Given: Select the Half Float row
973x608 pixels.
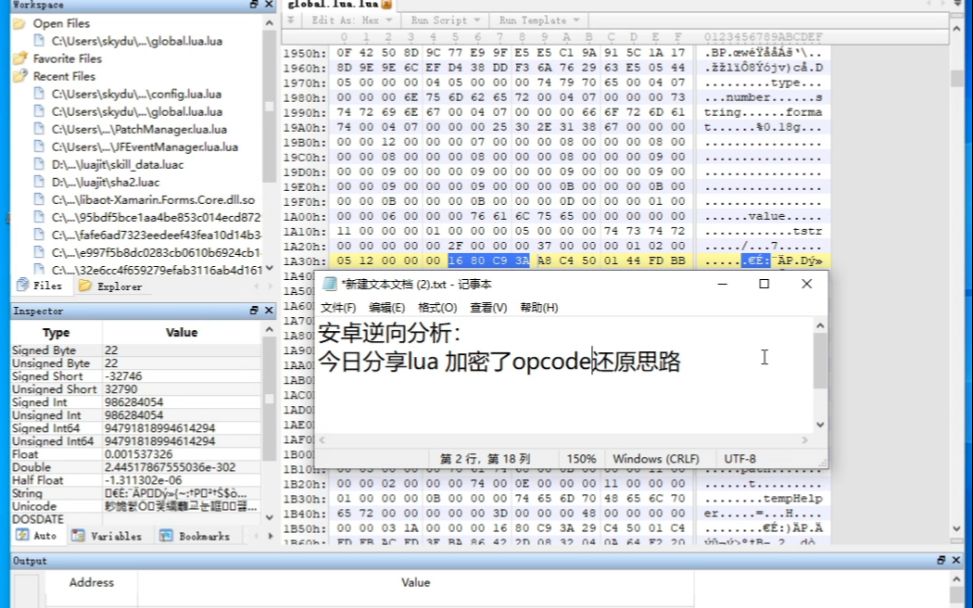Looking at the screenshot, I should pyautogui.click(x=136, y=481).
